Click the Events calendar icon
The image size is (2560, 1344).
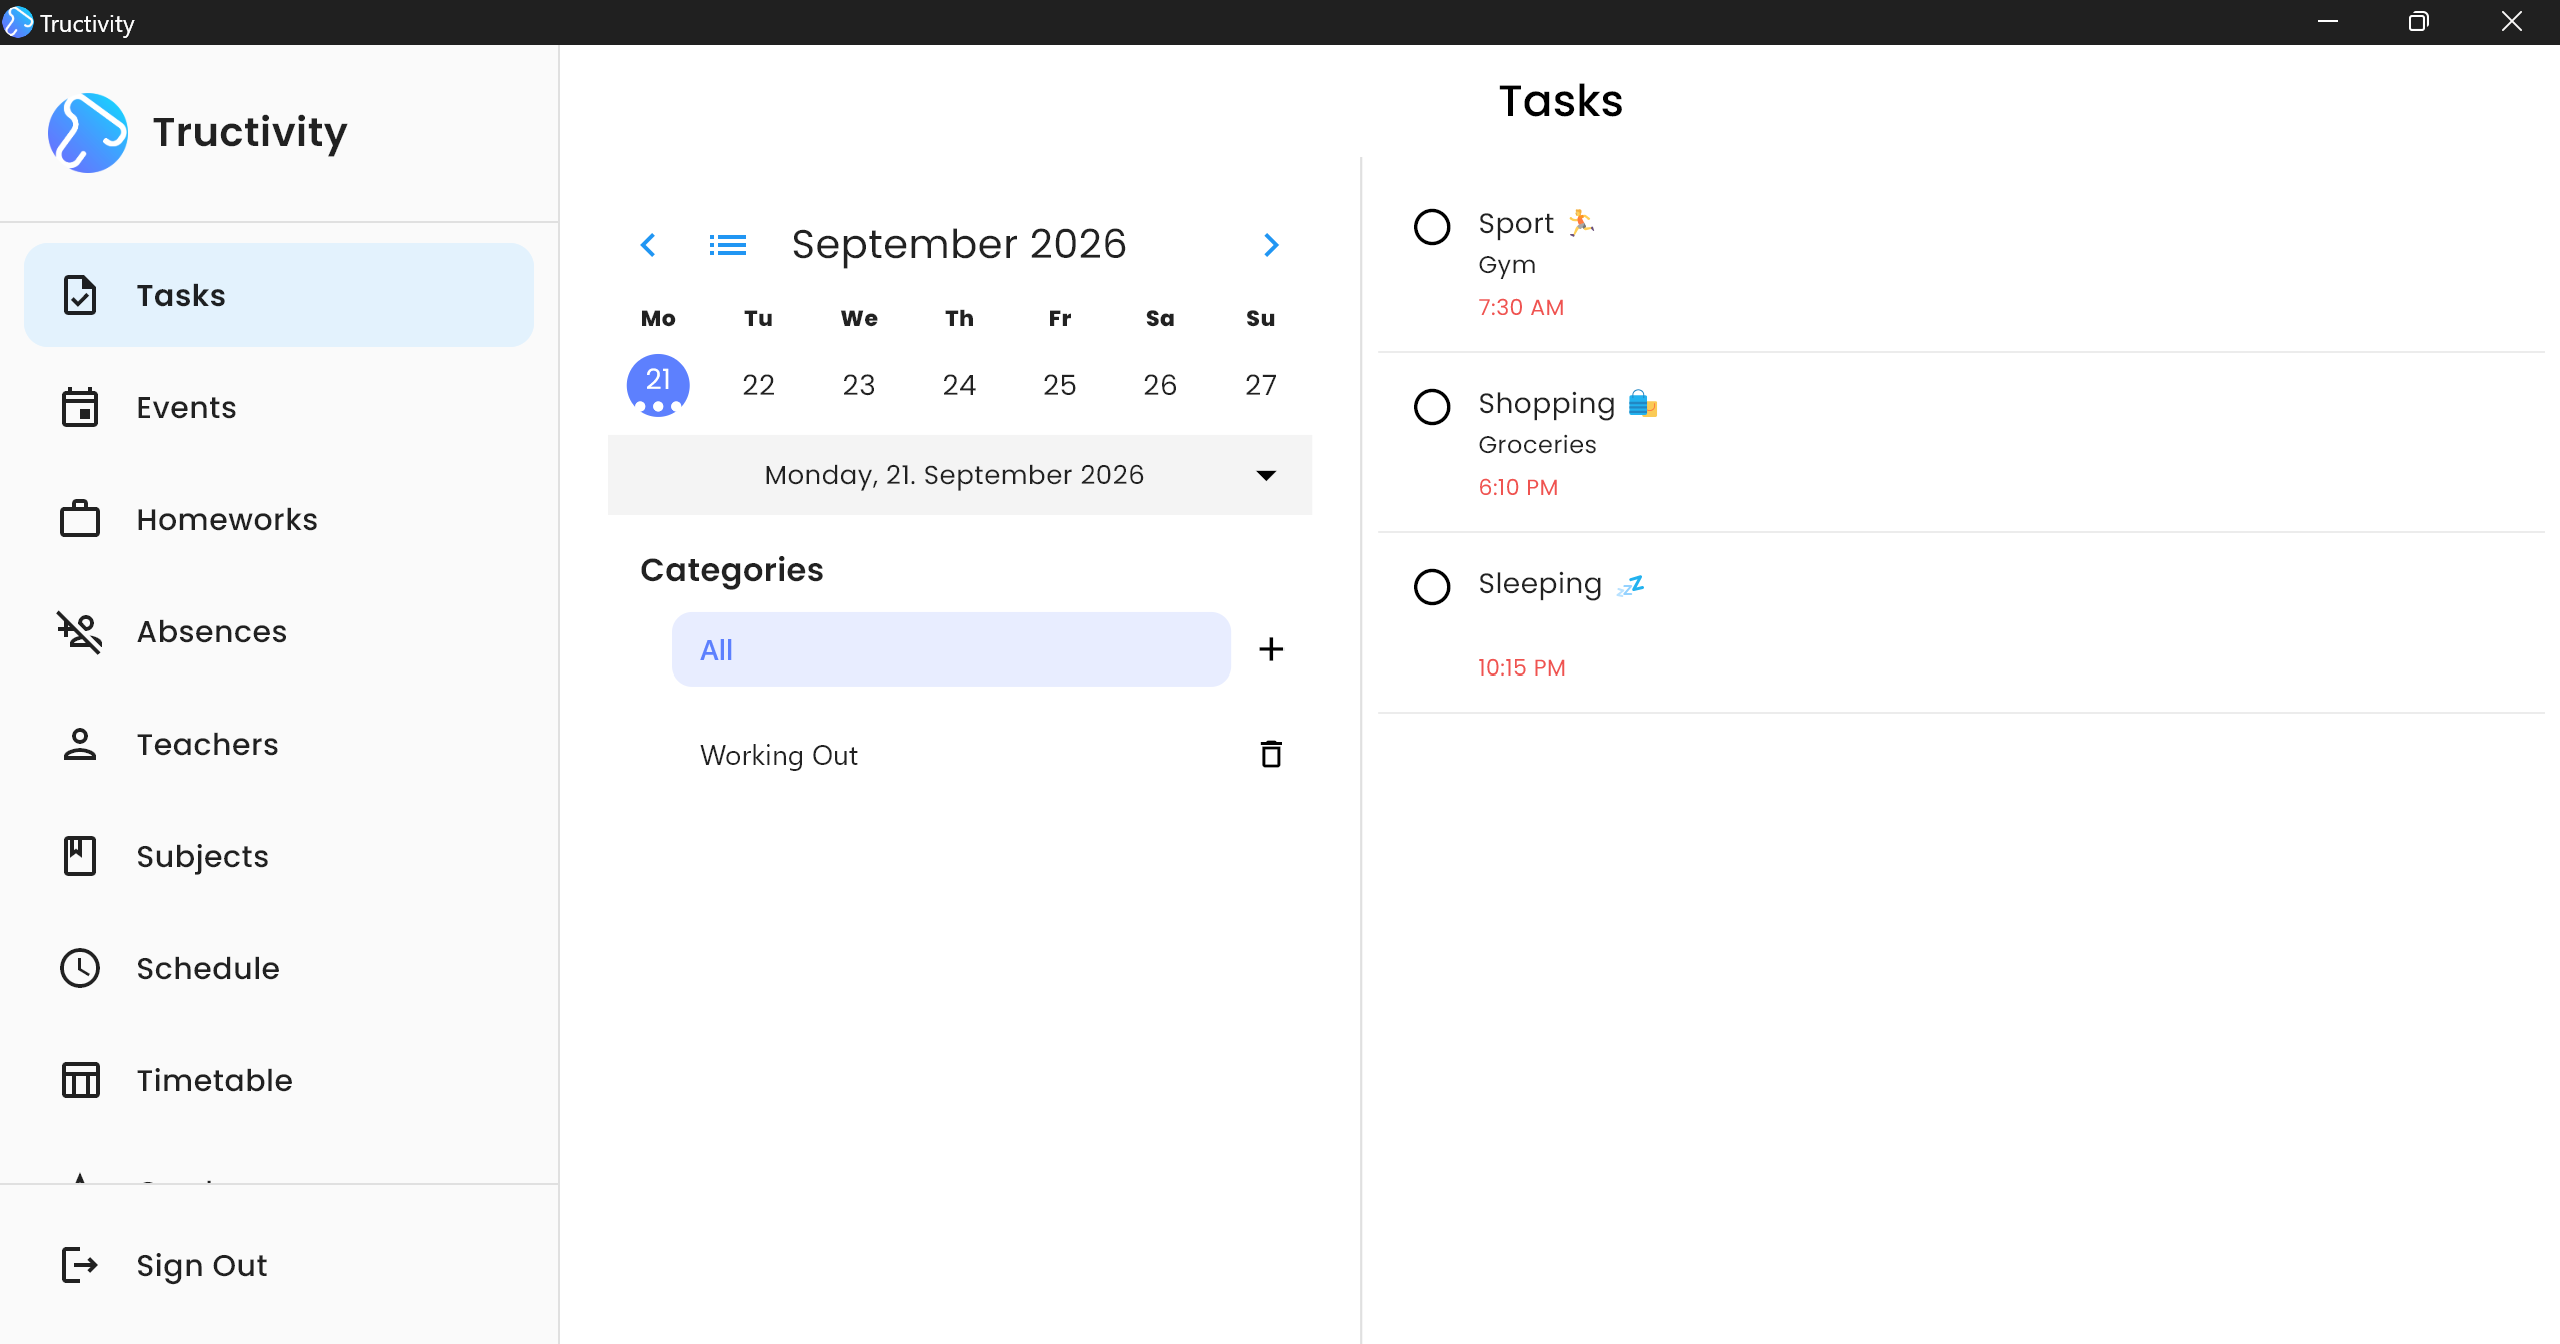[x=80, y=407]
